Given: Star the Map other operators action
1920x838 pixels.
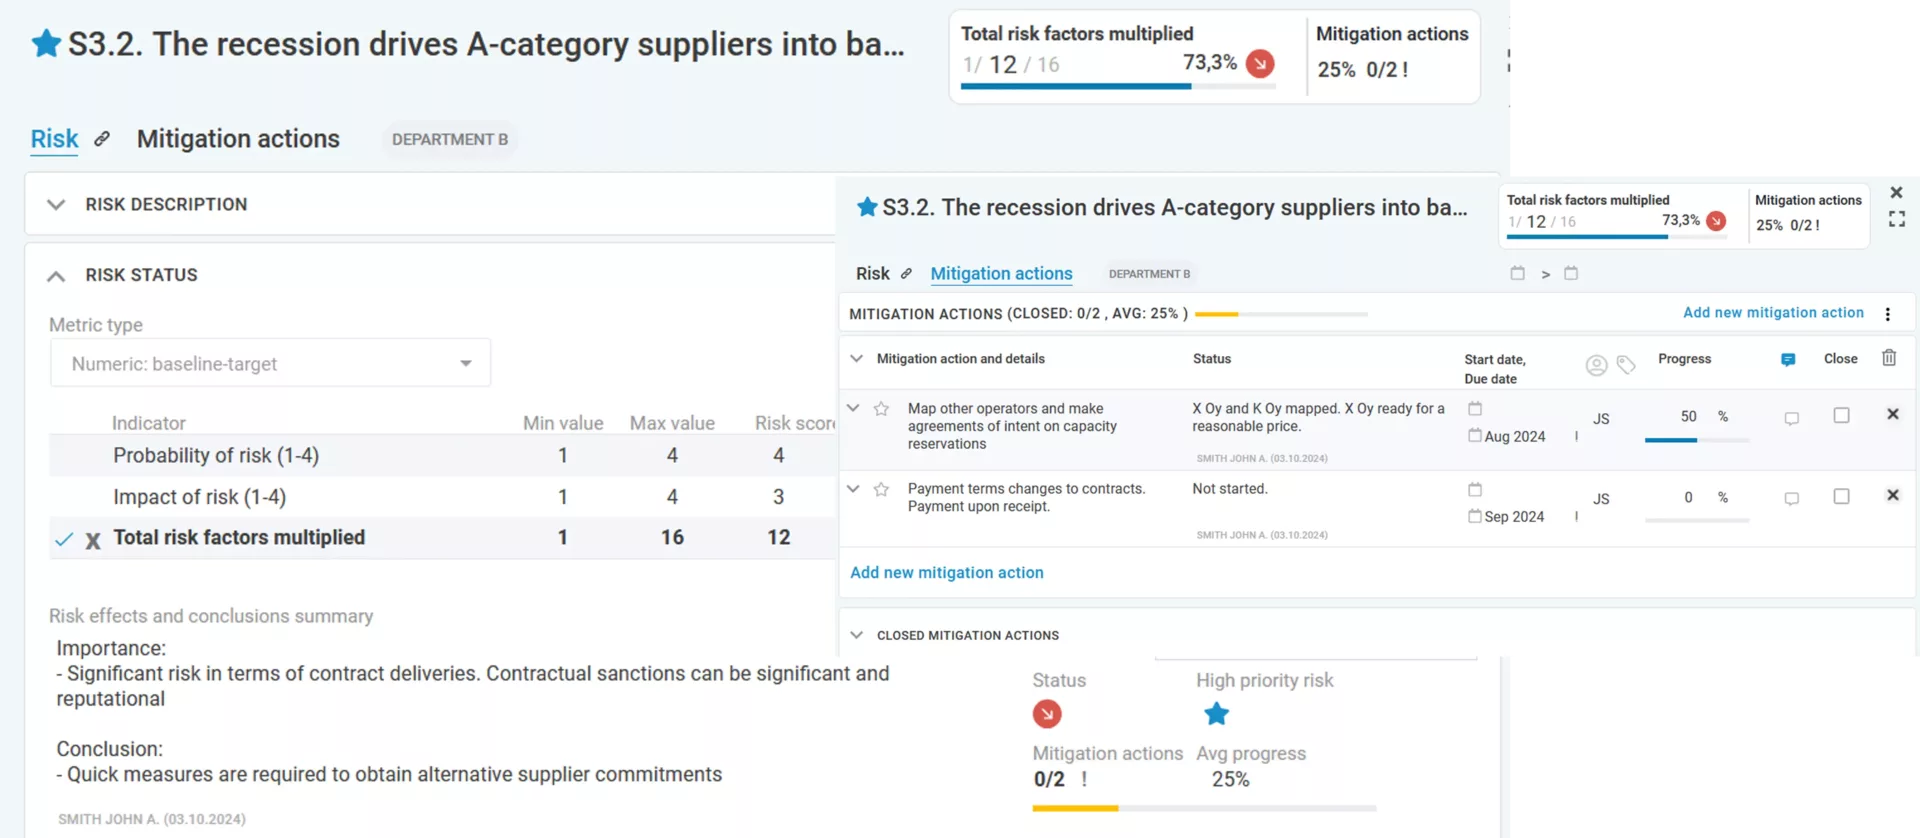Looking at the screenshot, I should (x=881, y=409).
